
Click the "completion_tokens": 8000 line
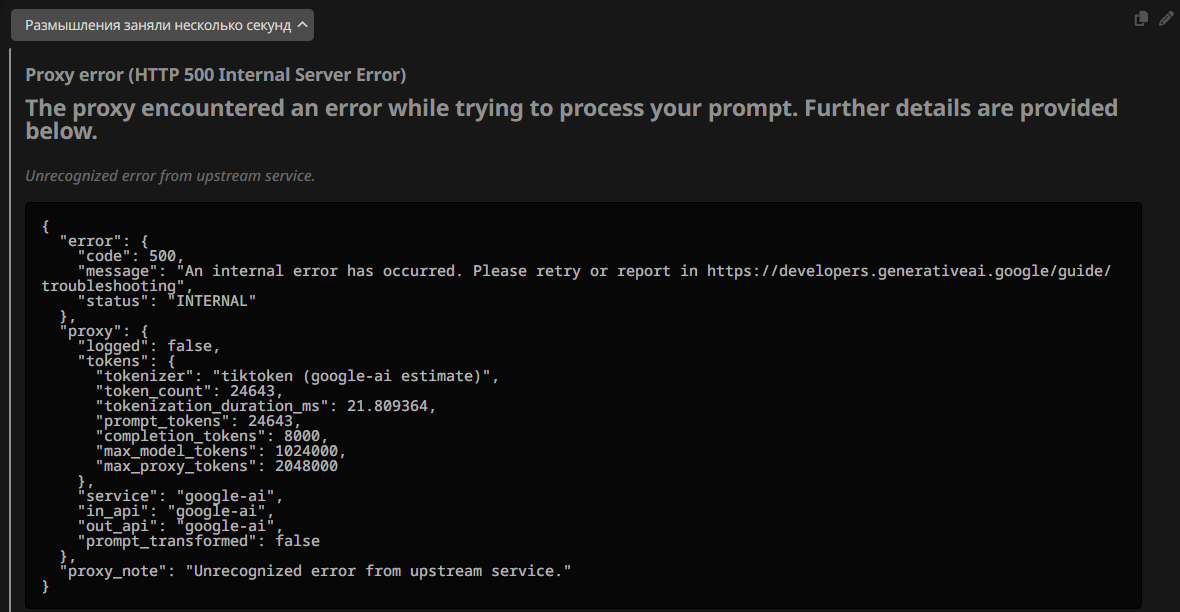click(212, 436)
